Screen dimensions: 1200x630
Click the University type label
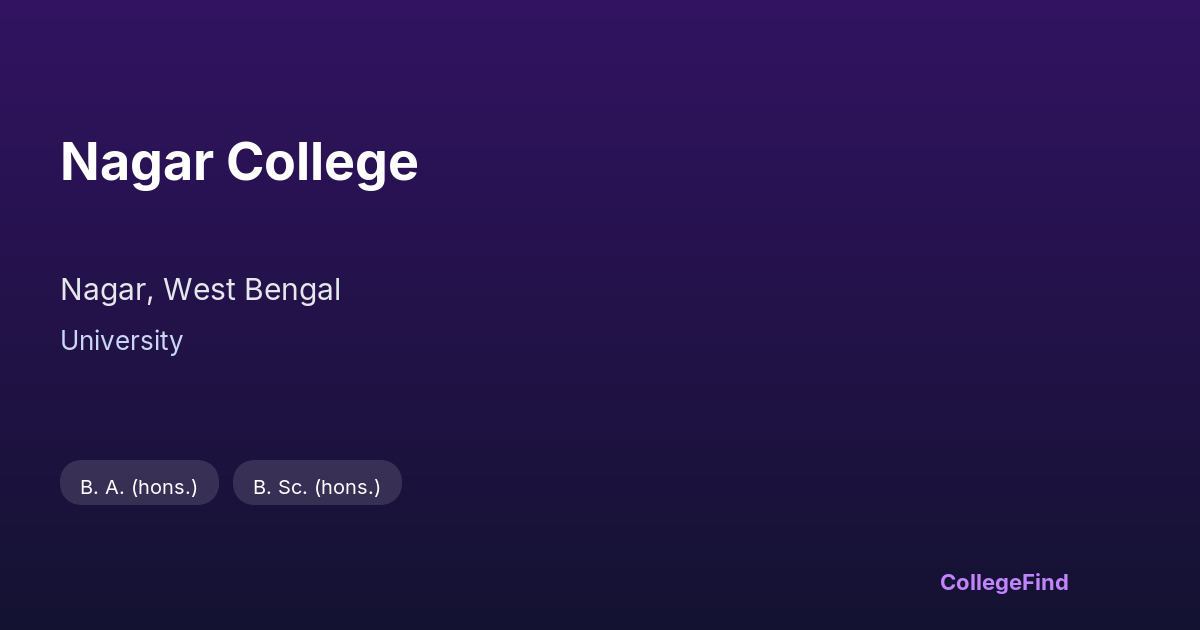(121, 341)
